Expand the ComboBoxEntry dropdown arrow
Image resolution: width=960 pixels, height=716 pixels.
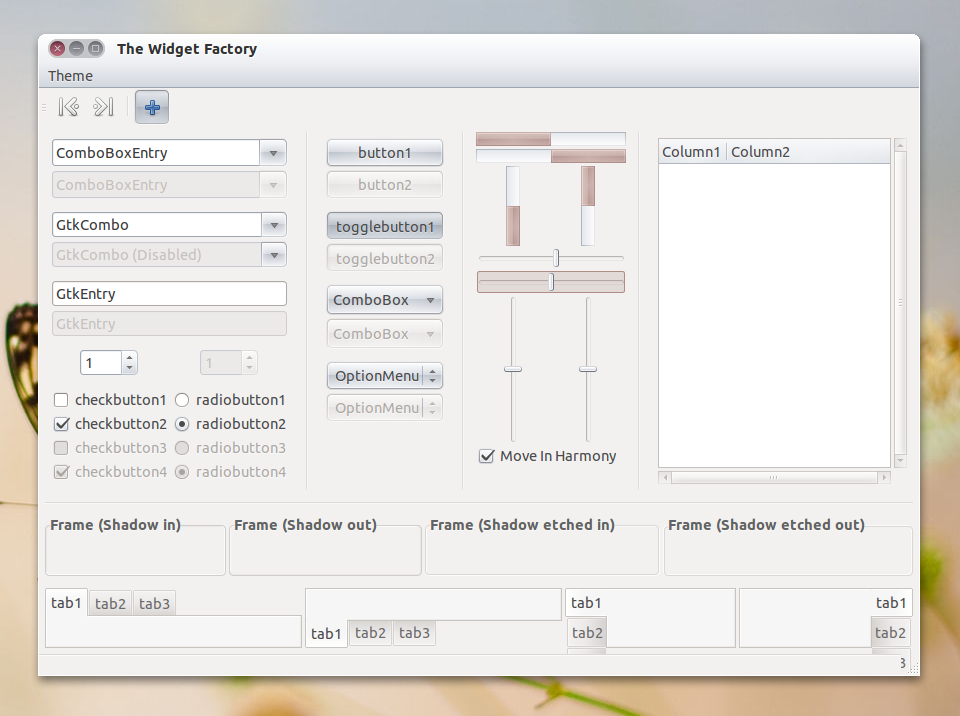(x=273, y=153)
